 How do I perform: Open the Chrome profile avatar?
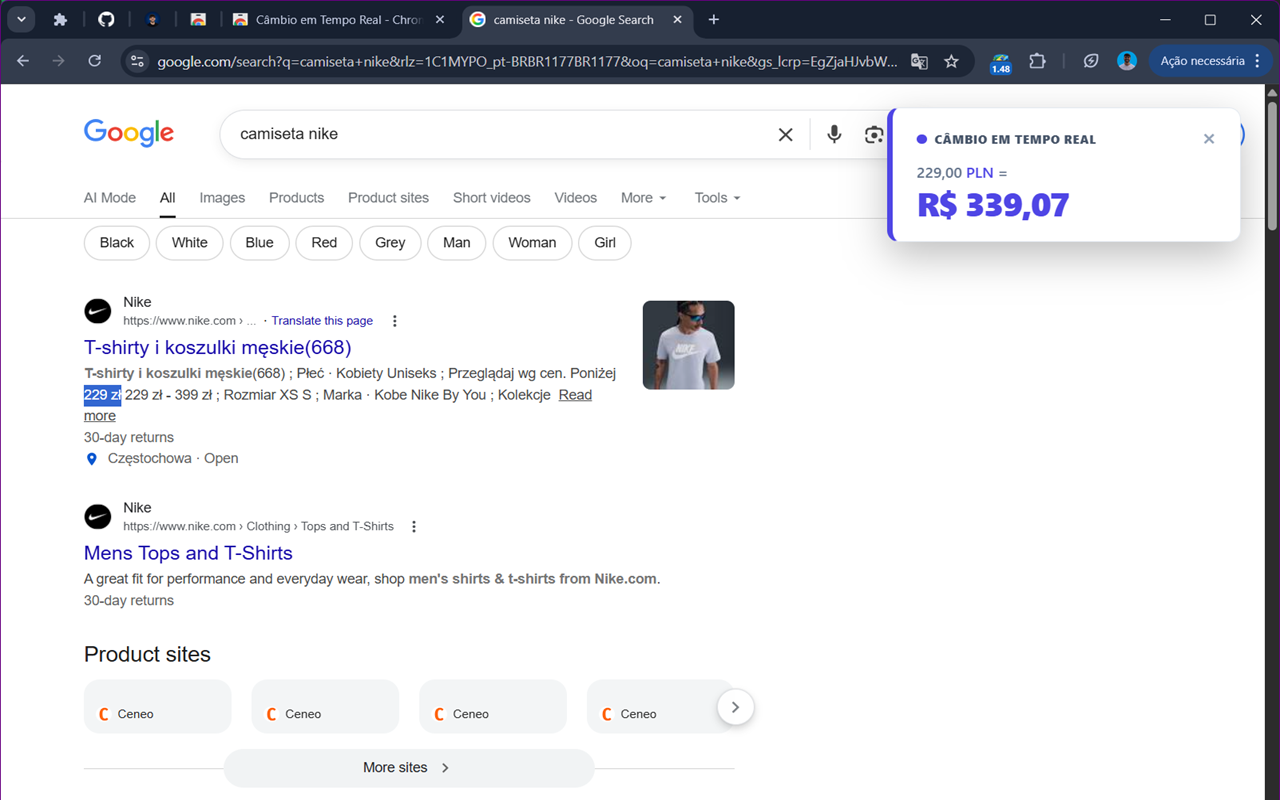pos(1127,61)
